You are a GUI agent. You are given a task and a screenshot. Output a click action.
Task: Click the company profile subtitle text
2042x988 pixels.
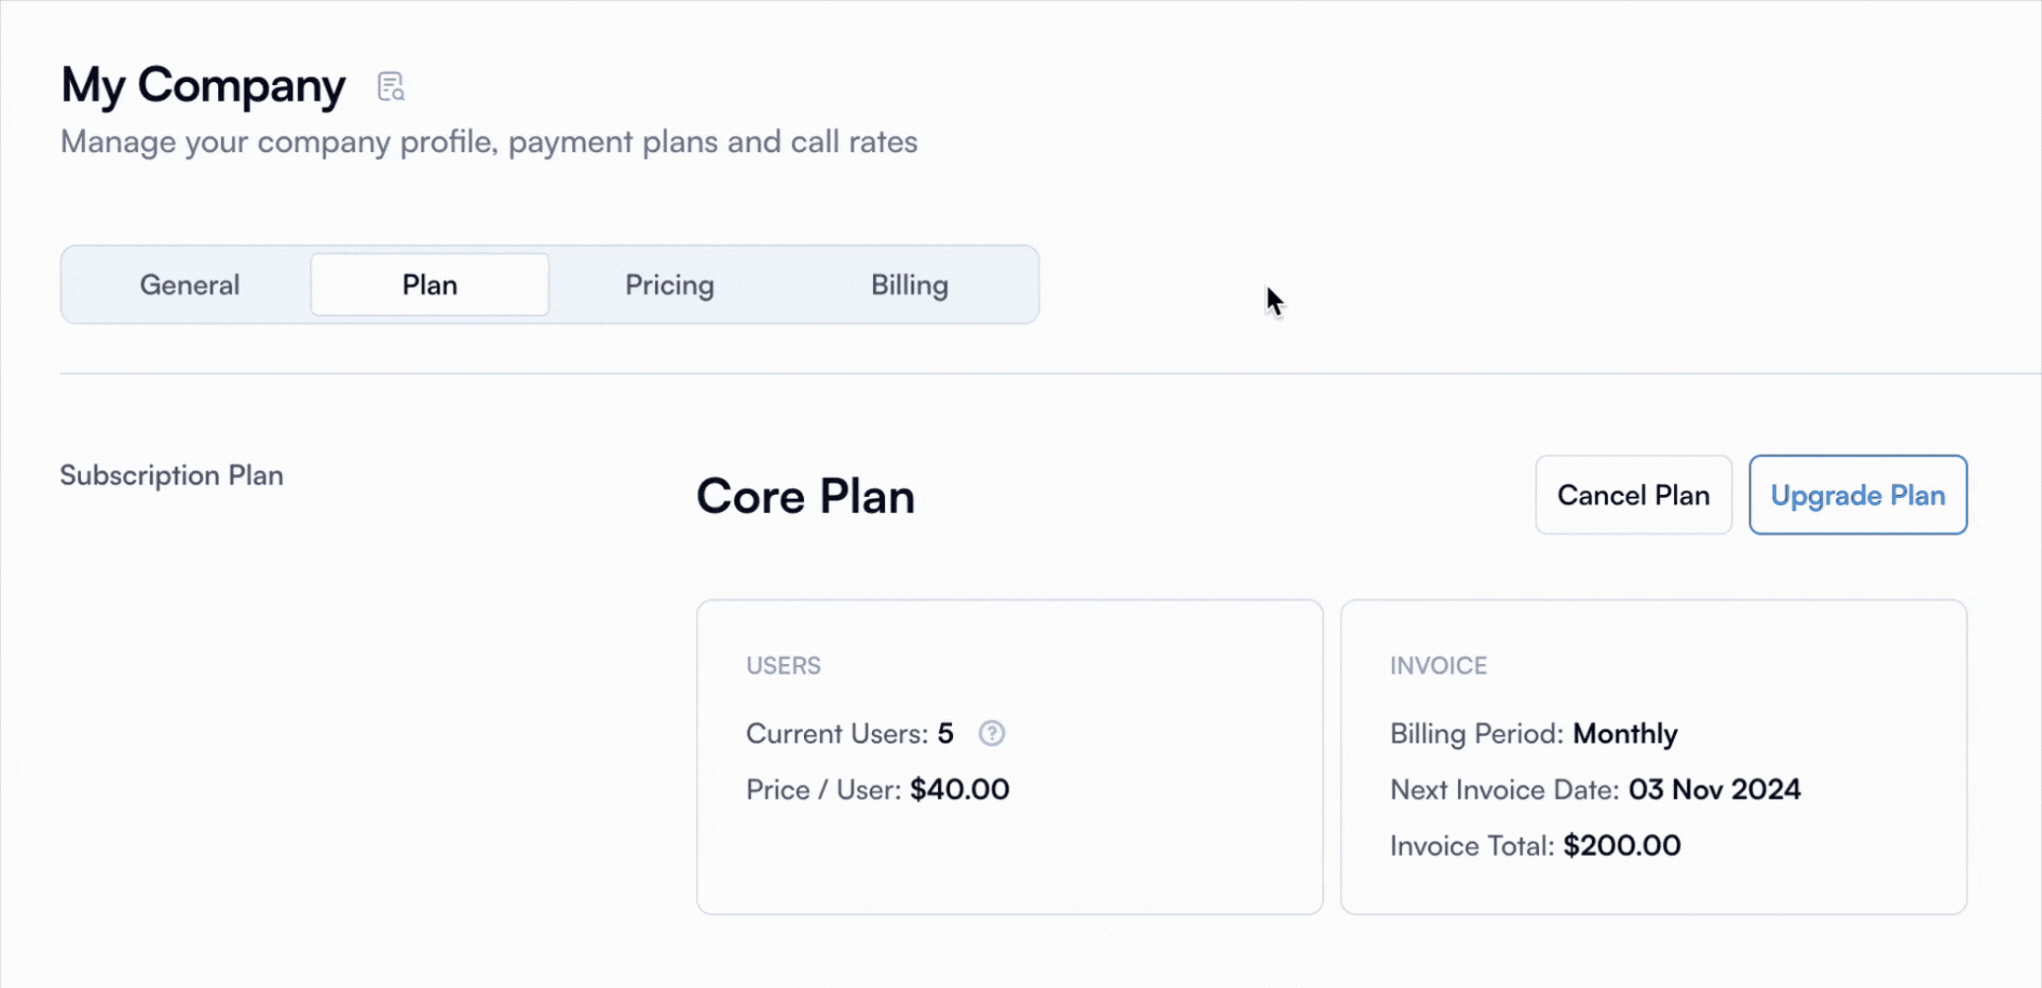488,142
